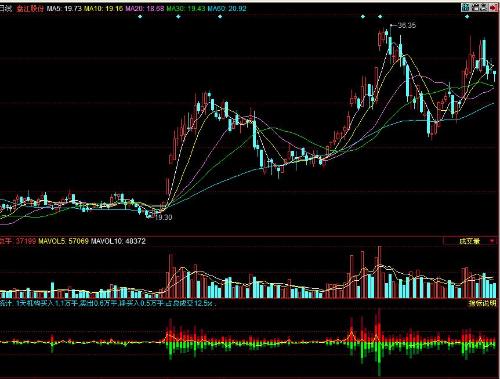Click rightmost cyan diamond event marker

click(467, 16)
